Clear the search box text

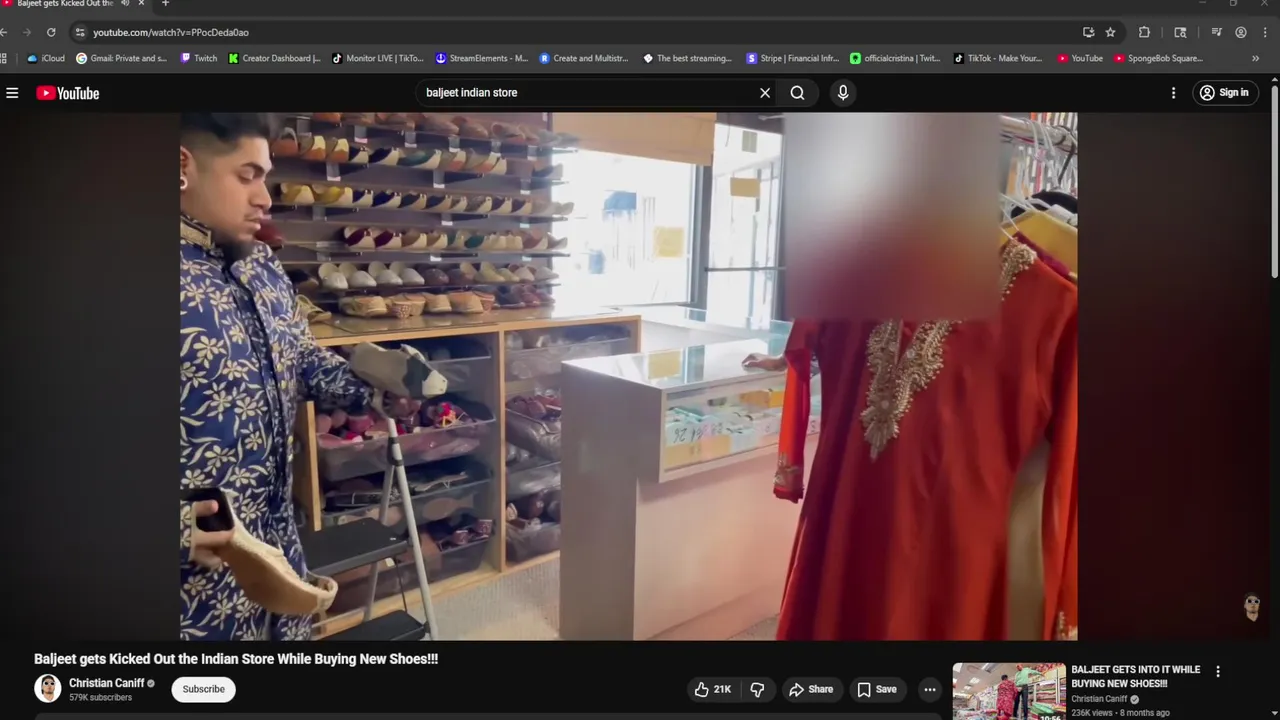pyautogui.click(x=765, y=93)
